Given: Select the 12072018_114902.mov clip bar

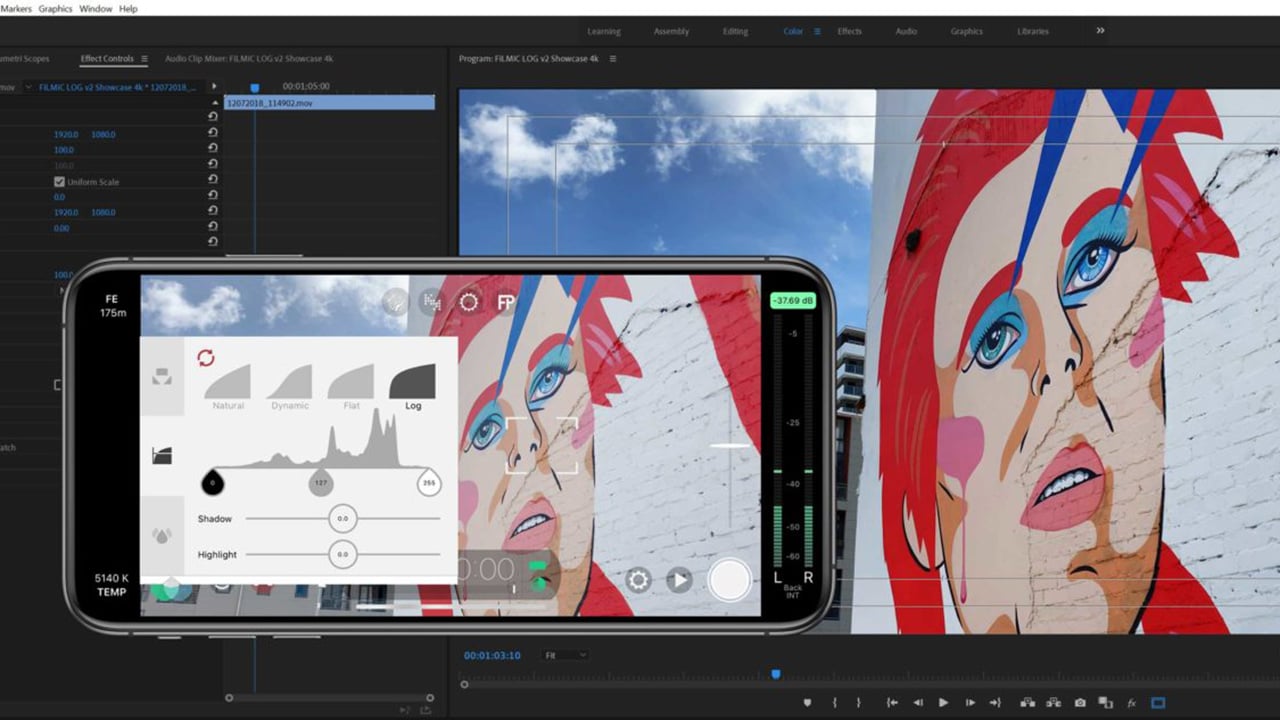Looking at the screenshot, I should 330,103.
